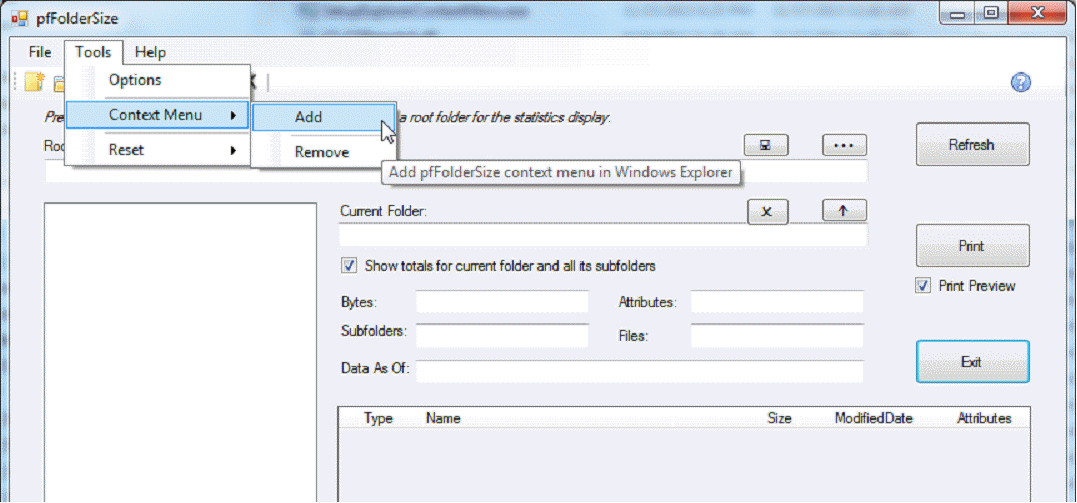The width and height of the screenshot is (1077, 503).
Task: Click the Print button
Action: tap(972, 245)
